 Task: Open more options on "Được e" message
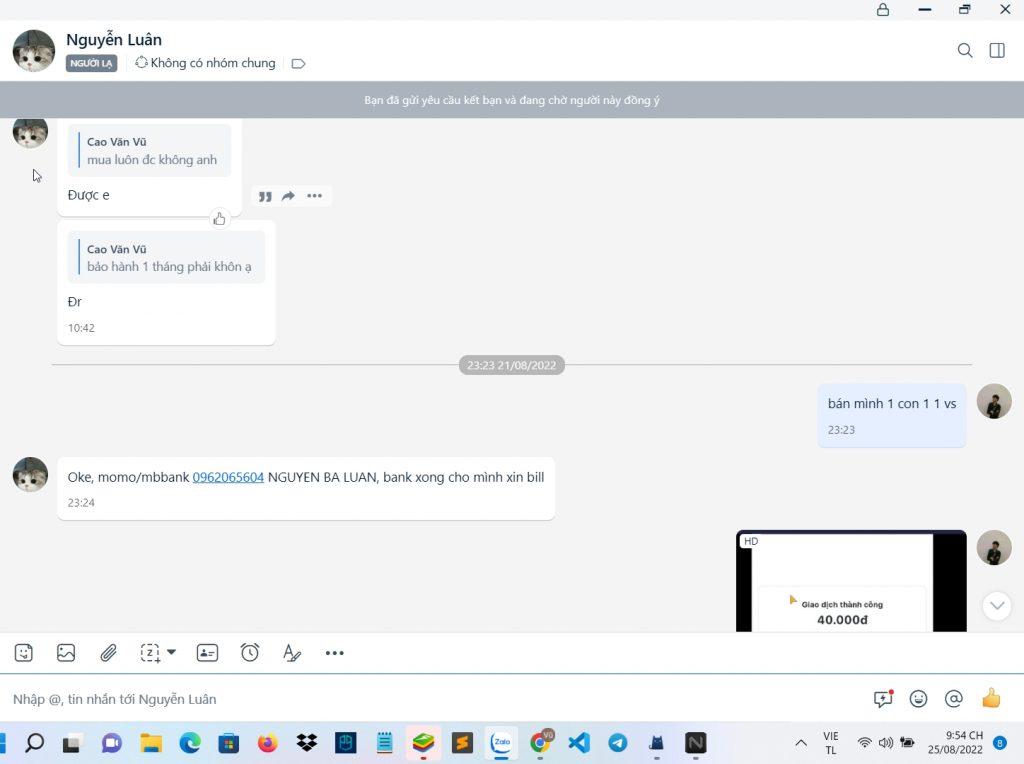point(314,196)
